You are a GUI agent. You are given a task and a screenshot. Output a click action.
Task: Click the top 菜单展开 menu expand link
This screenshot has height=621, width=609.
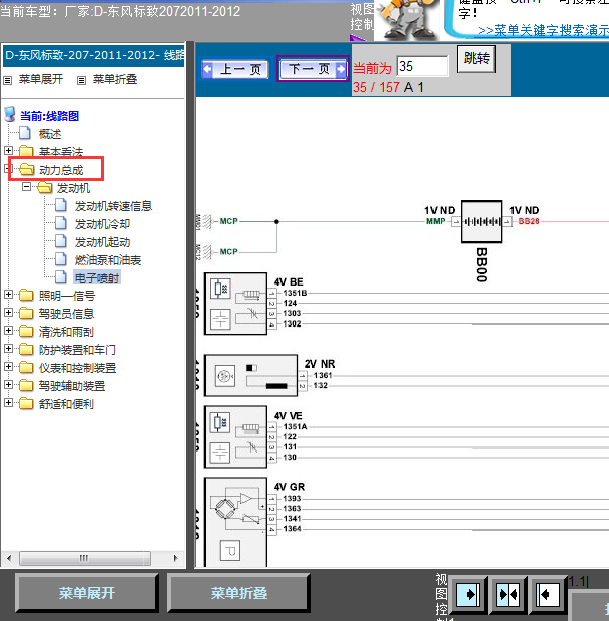[x=41, y=79]
